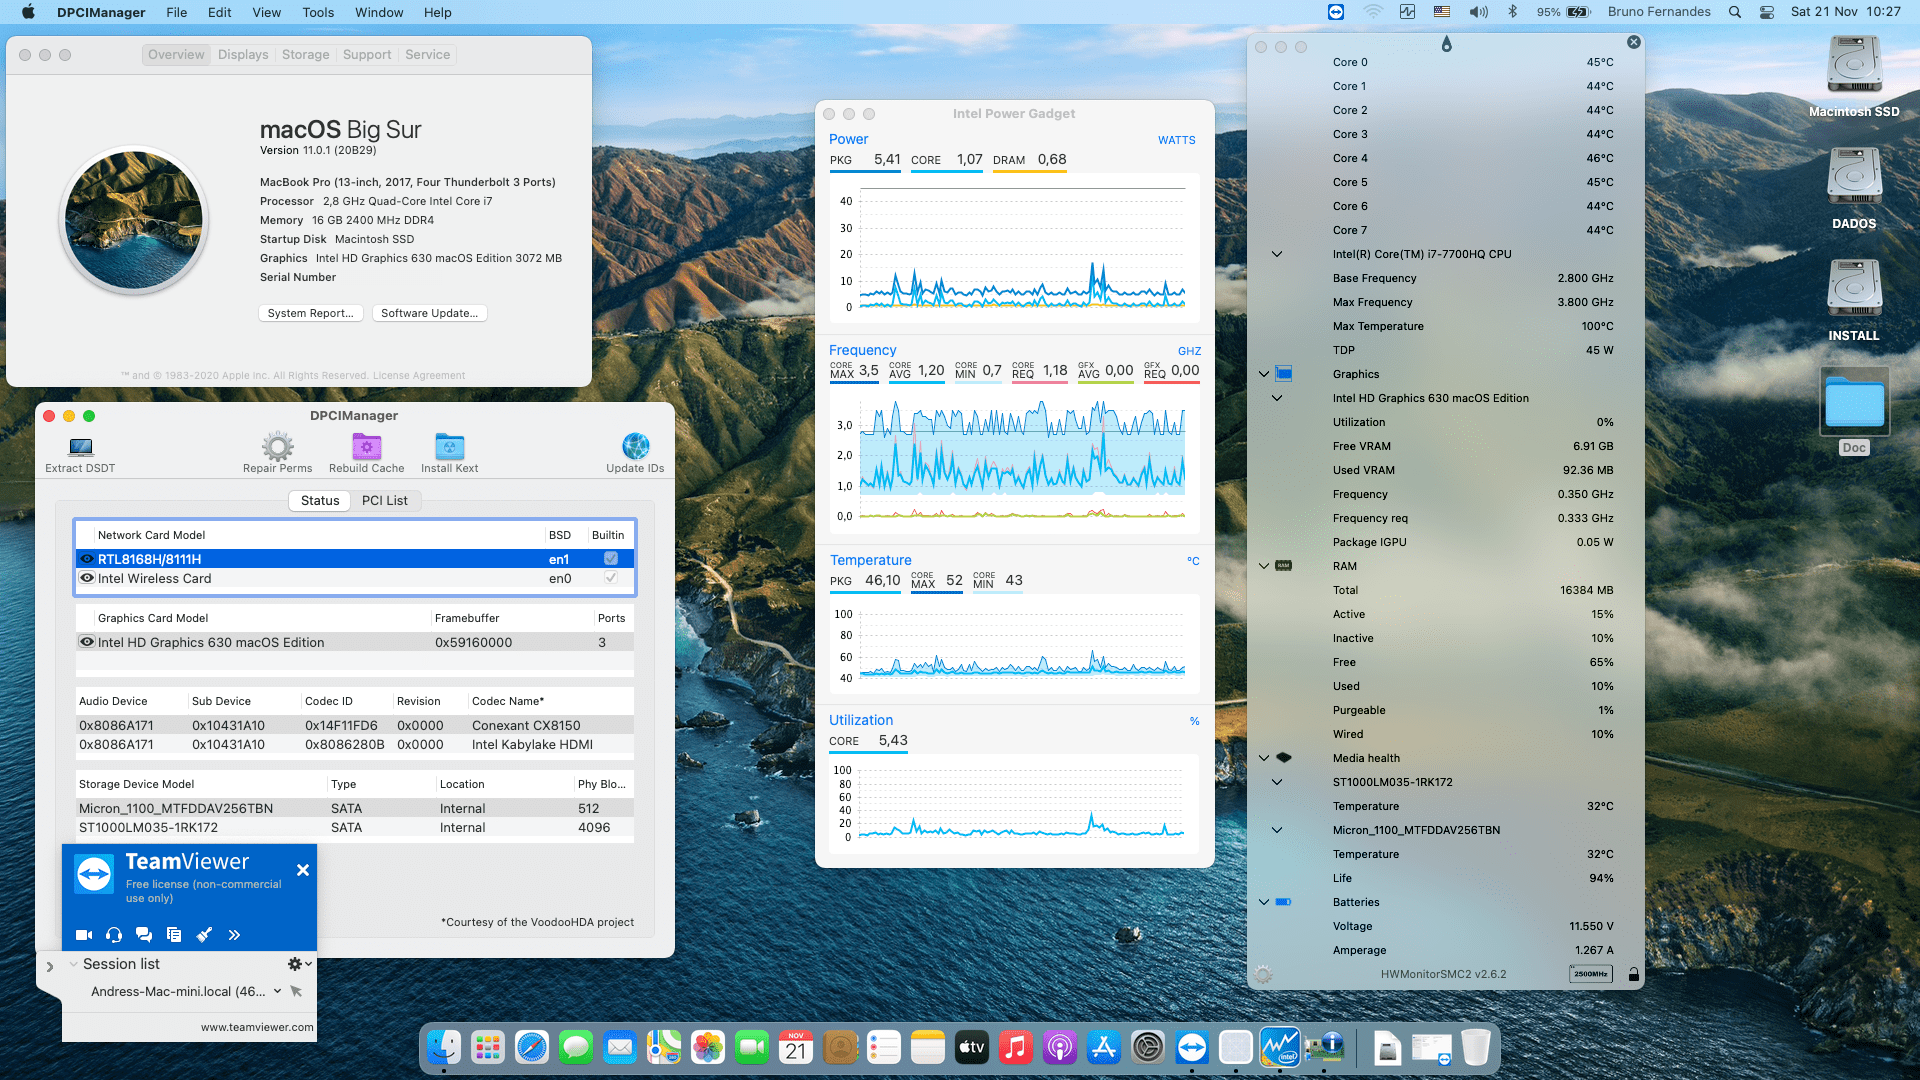Run Rebuild Cache in DPCIManager toolbar
This screenshot has height=1080, width=1920.
tap(366, 447)
